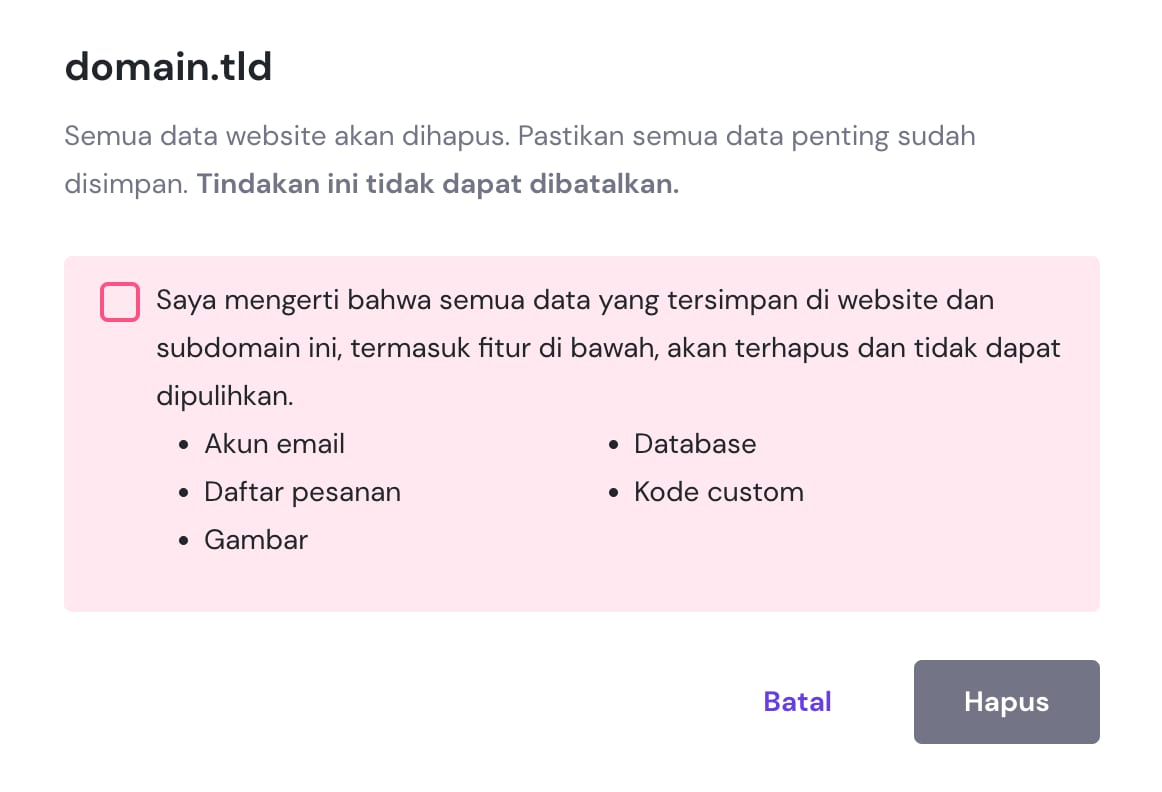Click the word 'dipulihkan' in the warning
The image size is (1162, 792).
pos(224,396)
